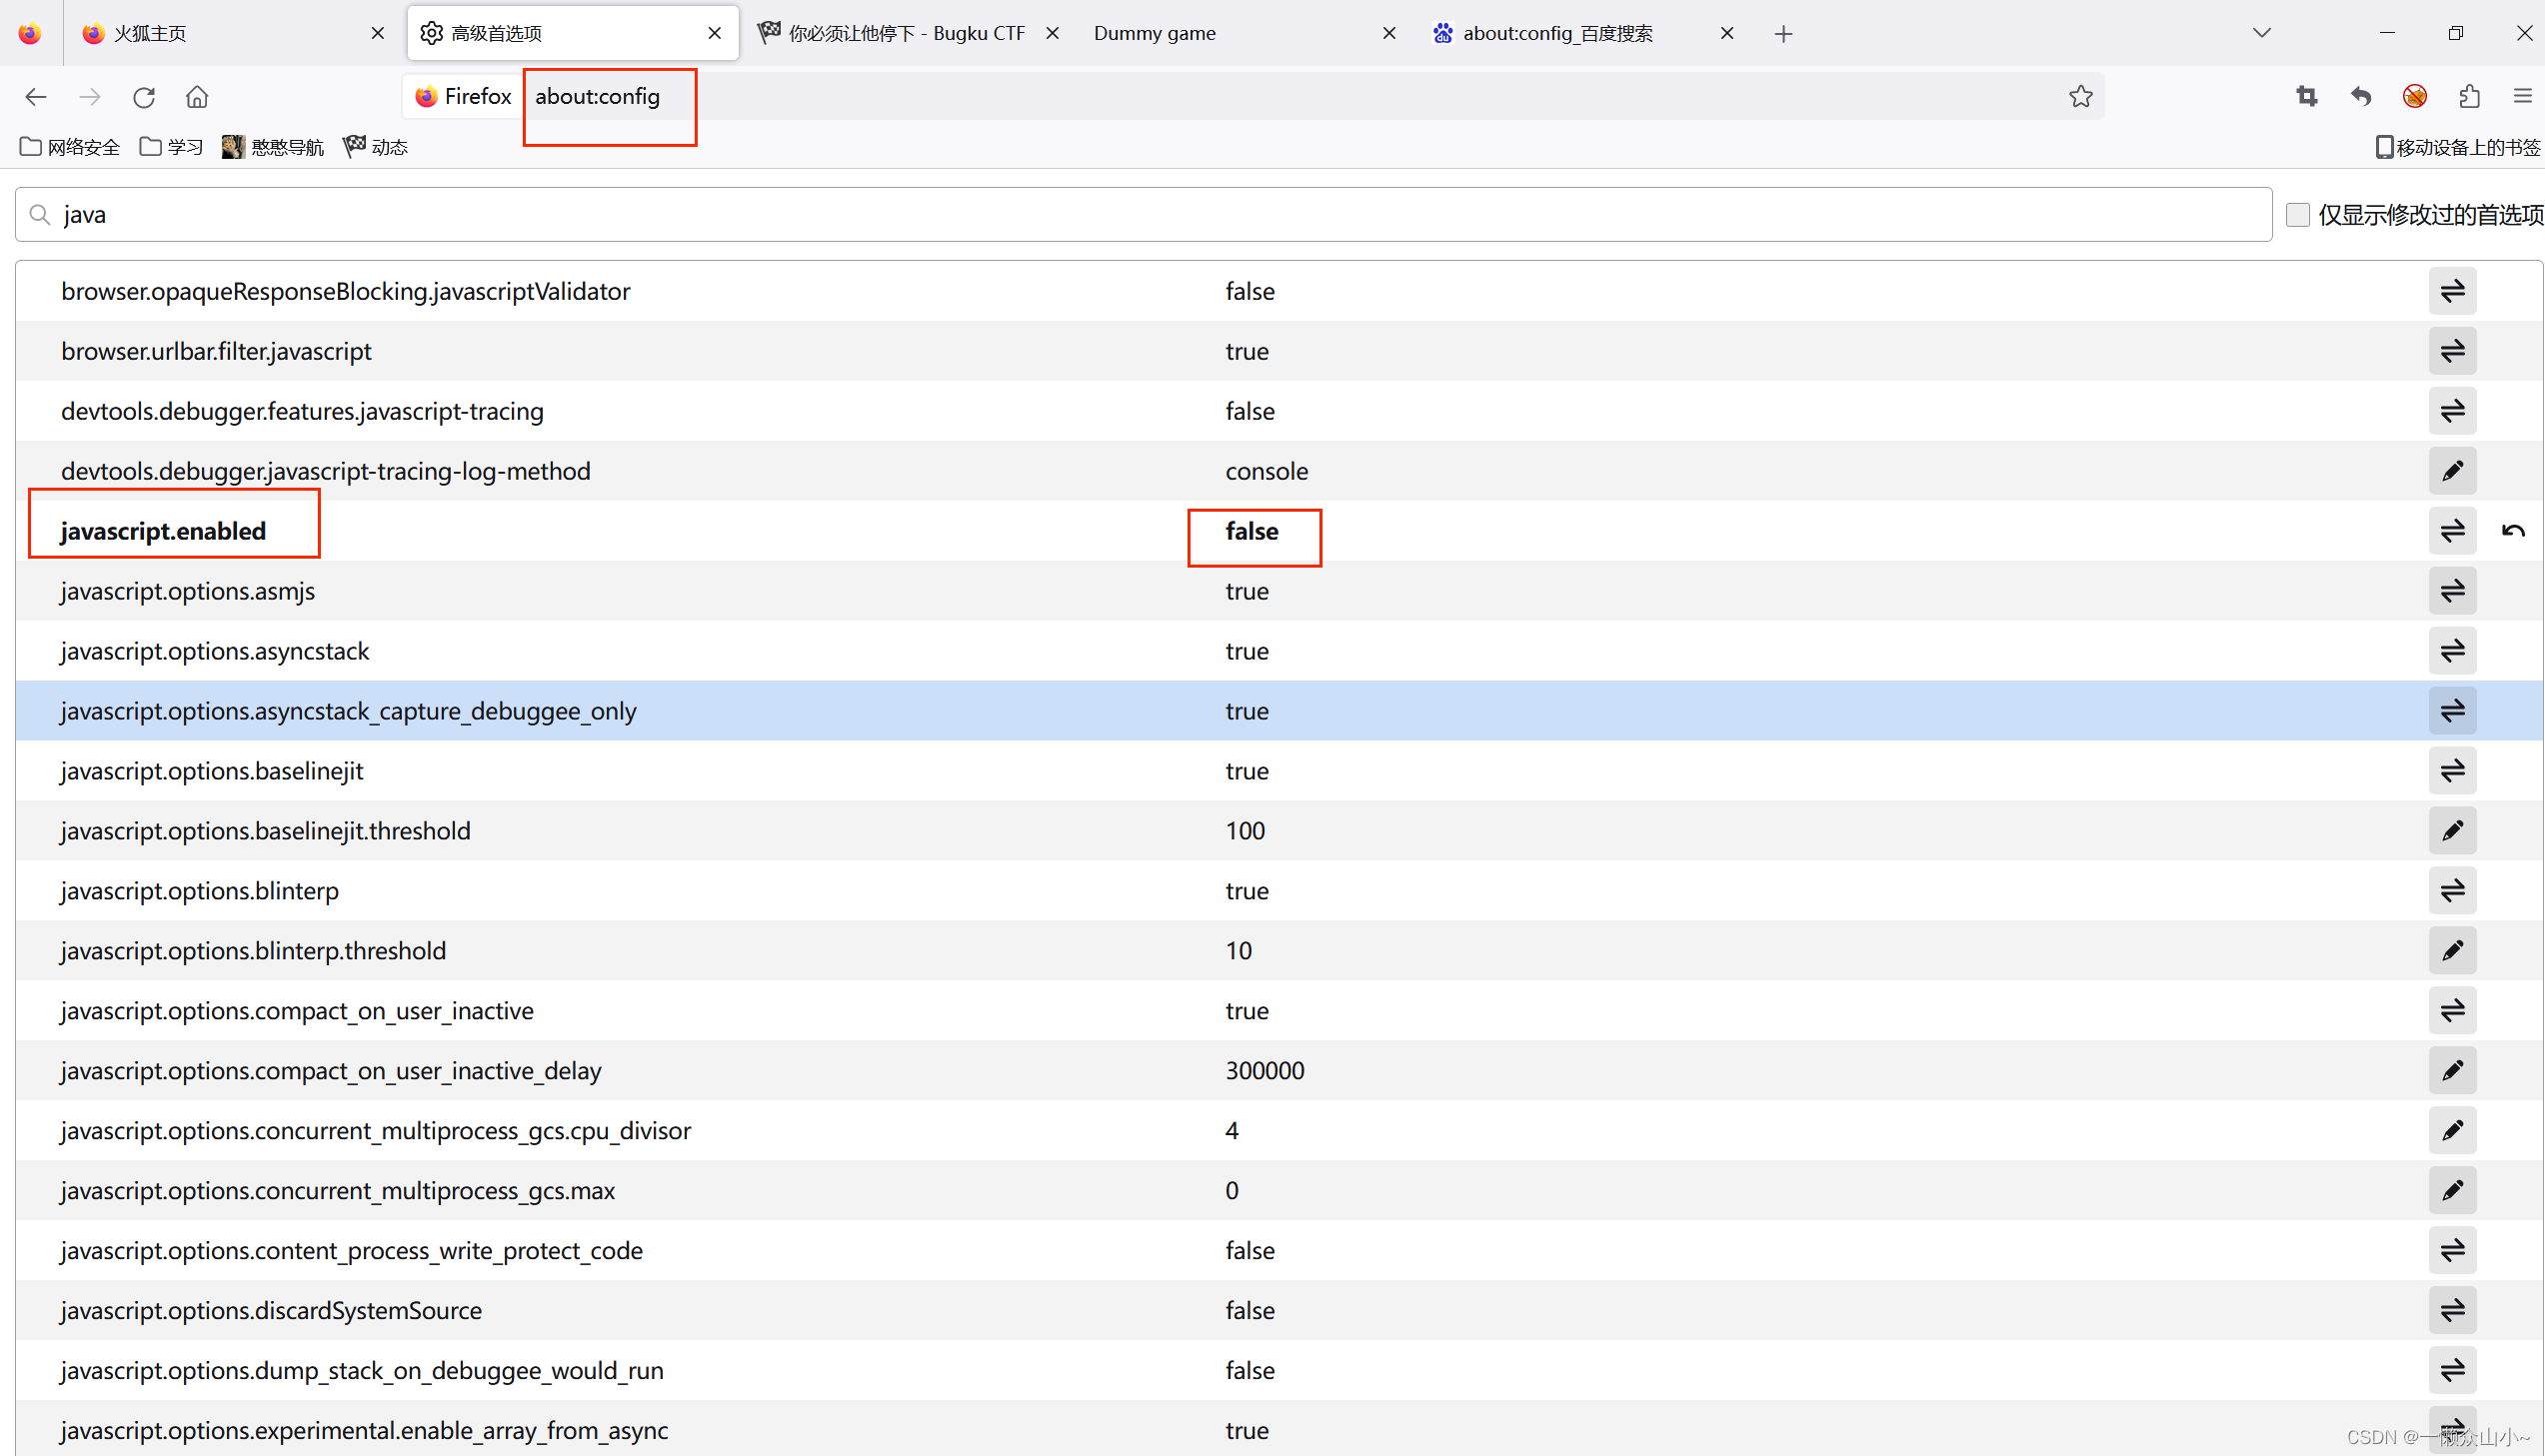The height and width of the screenshot is (1456, 2545).
Task: Expand the 学习 bookmarks folder
Action: (x=172, y=147)
